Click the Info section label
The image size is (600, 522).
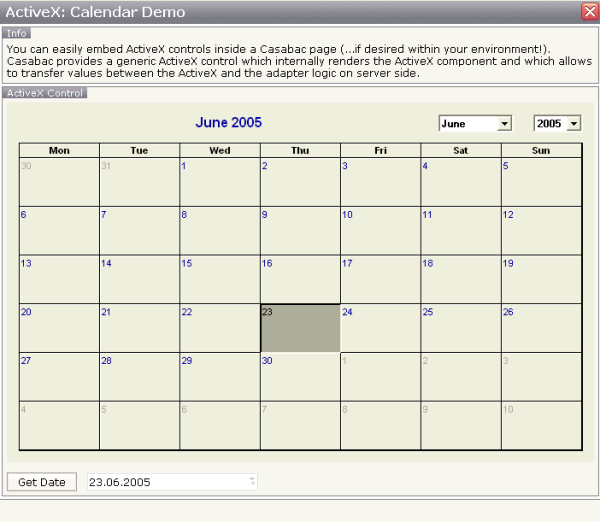pyautogui.click(x=17, y=33)
